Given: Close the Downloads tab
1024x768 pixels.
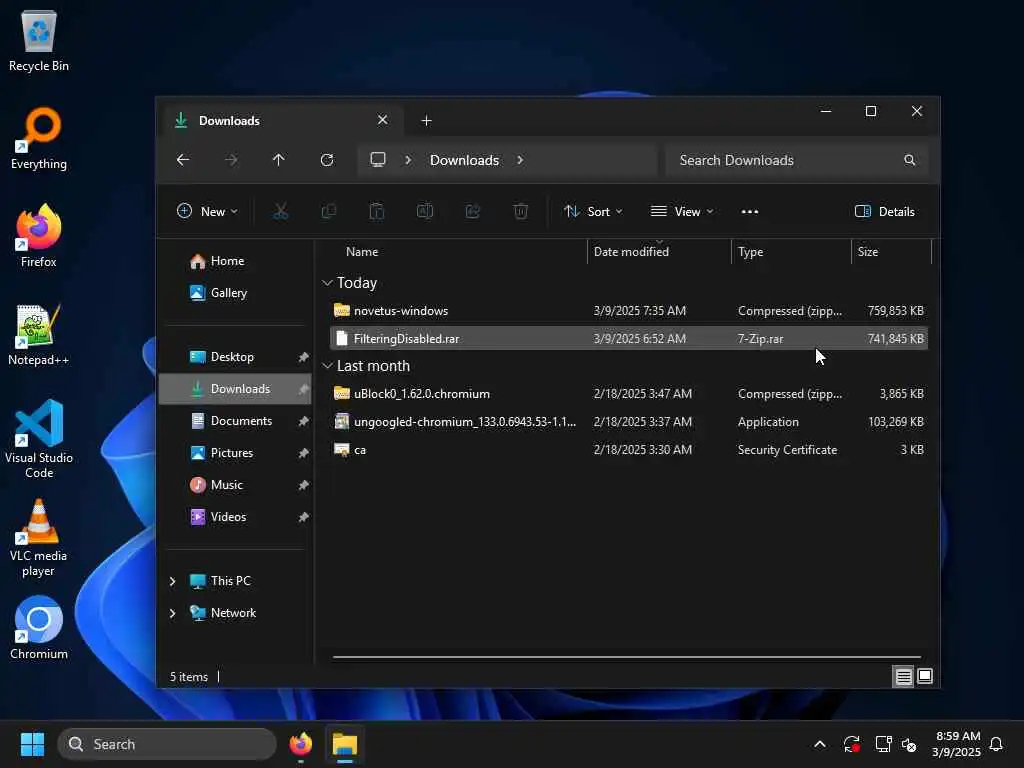Looking at the screenshot, I should (383, 120).
